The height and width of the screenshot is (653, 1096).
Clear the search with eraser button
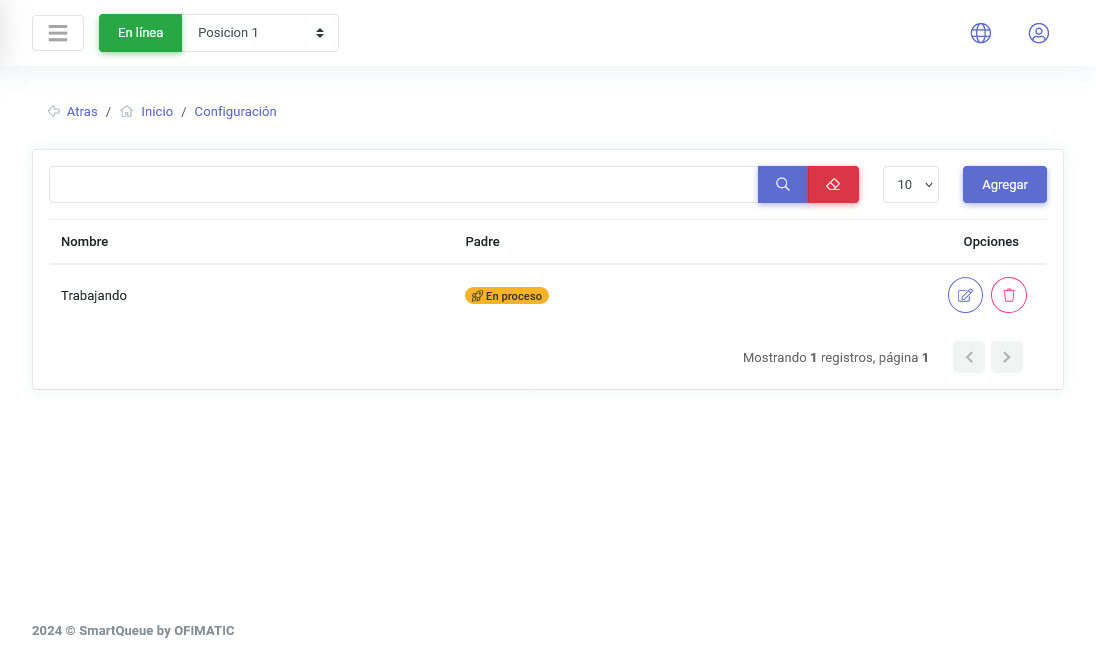(833, 185)
